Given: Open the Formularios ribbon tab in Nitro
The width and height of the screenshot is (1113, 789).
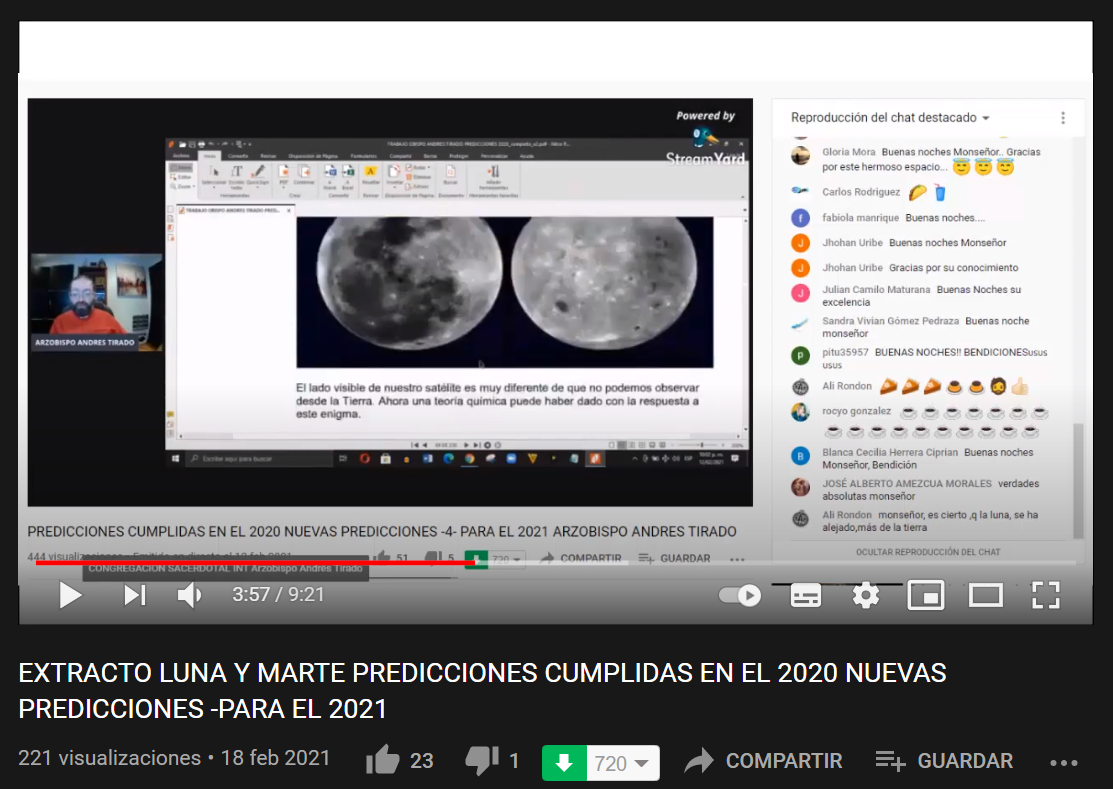Looking at the screenshot, I should coord(363,155).
